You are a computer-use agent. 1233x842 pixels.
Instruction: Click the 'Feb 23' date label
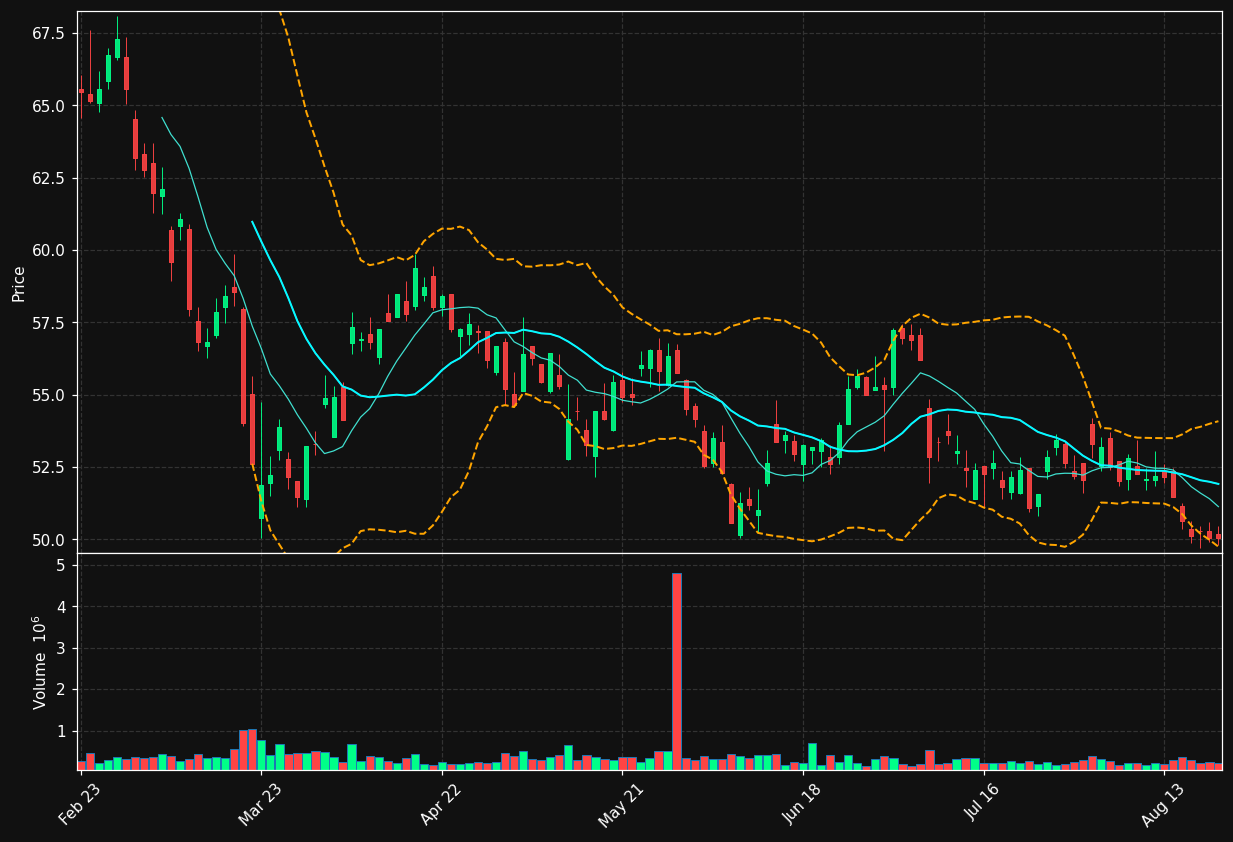[x=80, y=803]
